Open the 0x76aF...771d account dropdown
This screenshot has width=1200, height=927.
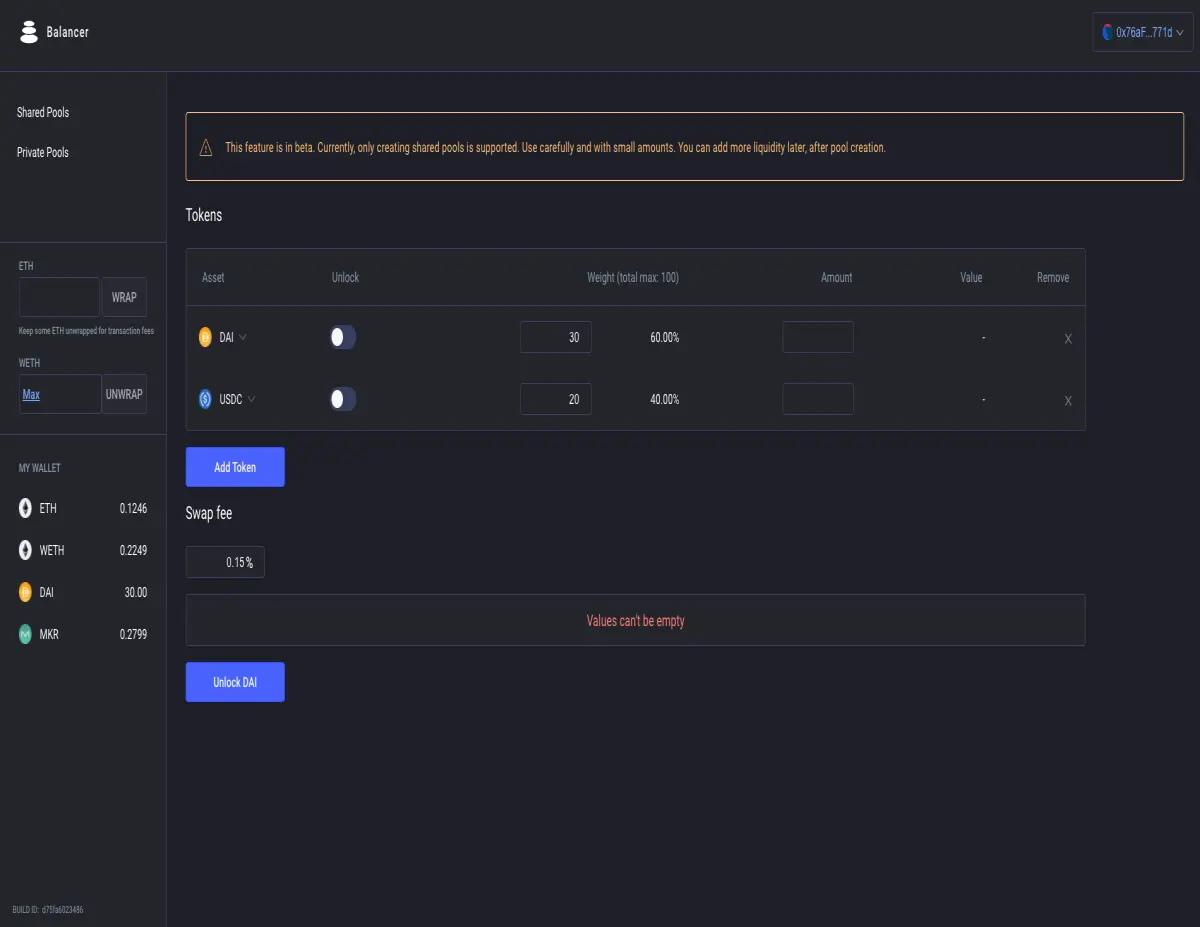click(x=1143, y=32)
